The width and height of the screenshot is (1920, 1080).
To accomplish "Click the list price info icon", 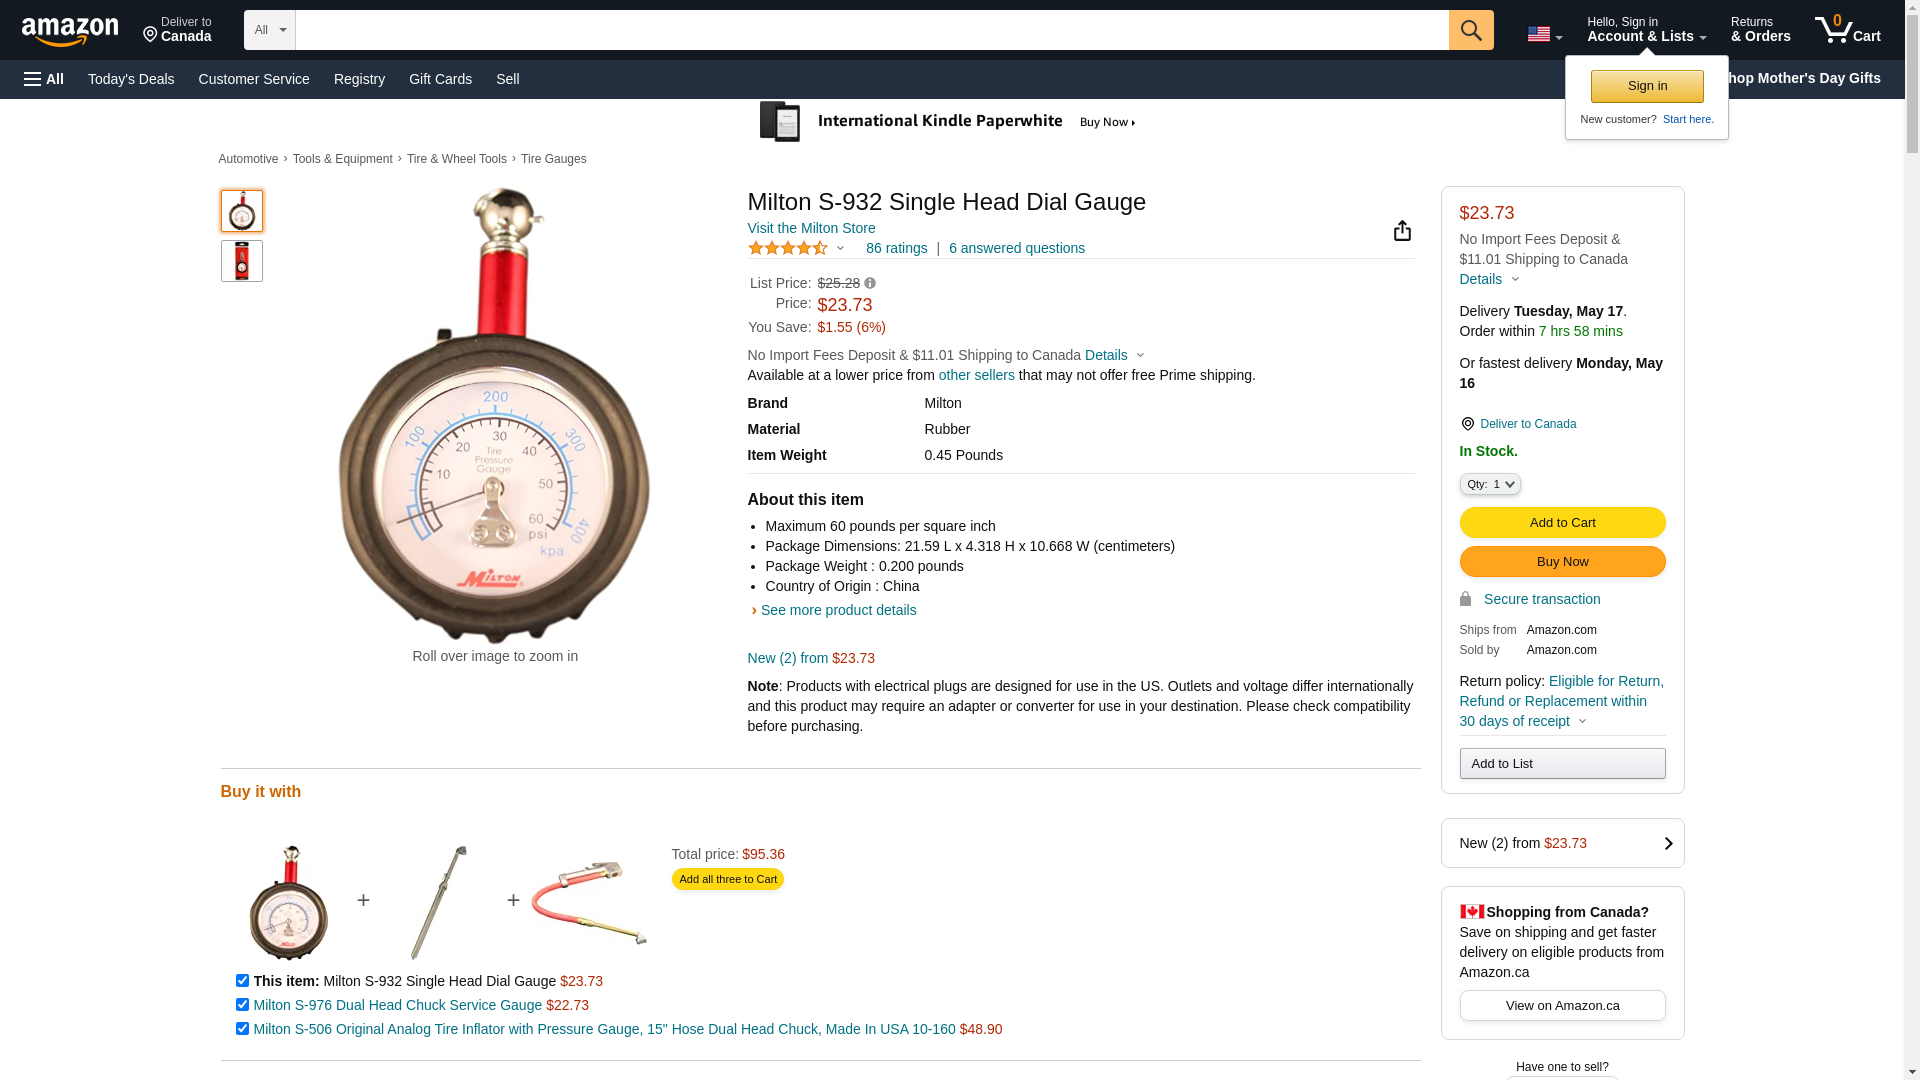I will [870, 283].
